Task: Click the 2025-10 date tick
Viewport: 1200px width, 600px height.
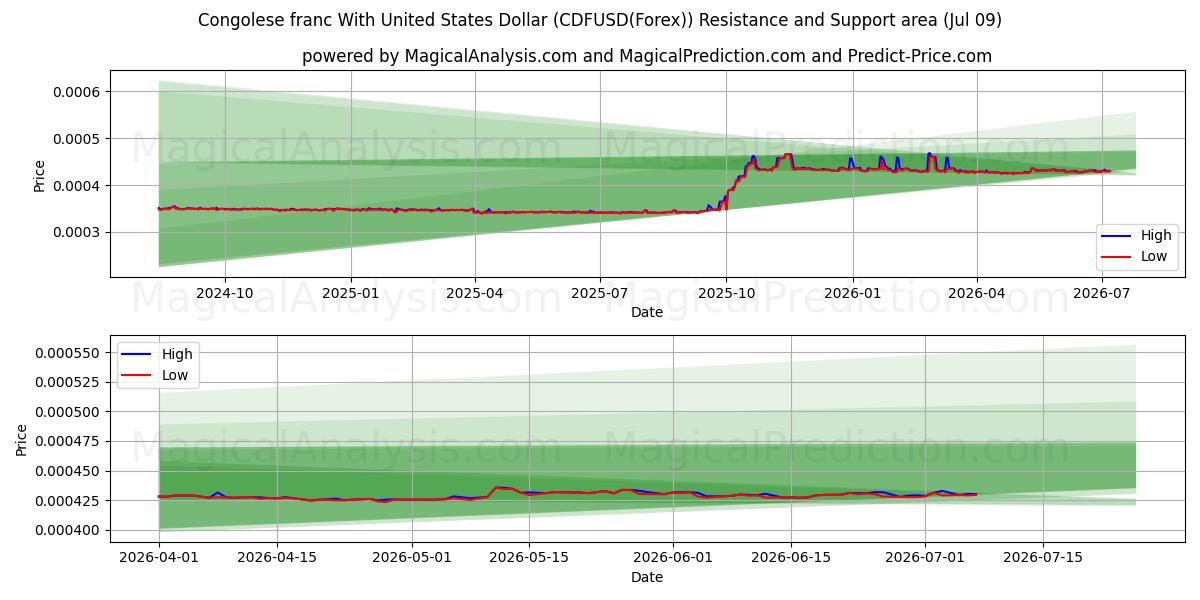Action: tap(726, 293)
